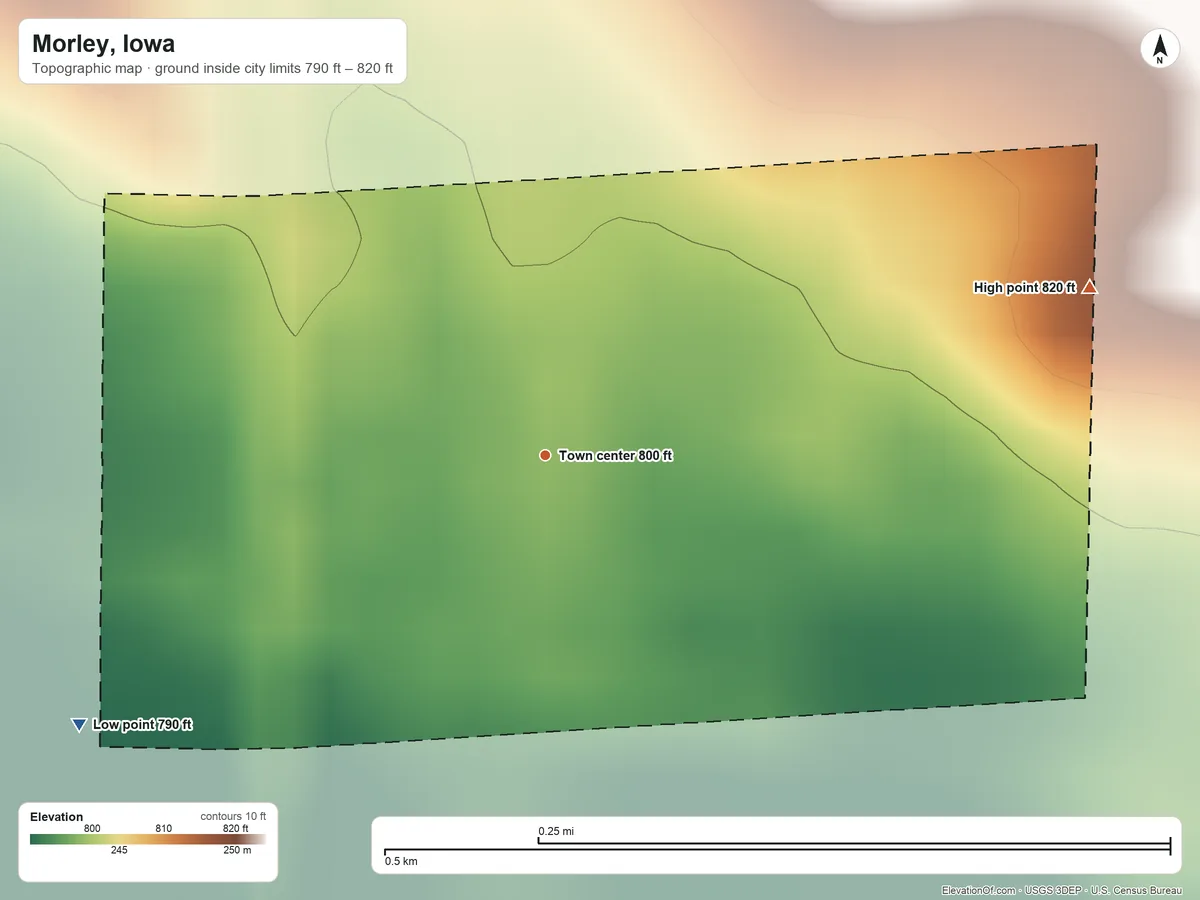Click the topographic map subtitle text
This screenshot has width=1200, height=900.
coord(212,70)
